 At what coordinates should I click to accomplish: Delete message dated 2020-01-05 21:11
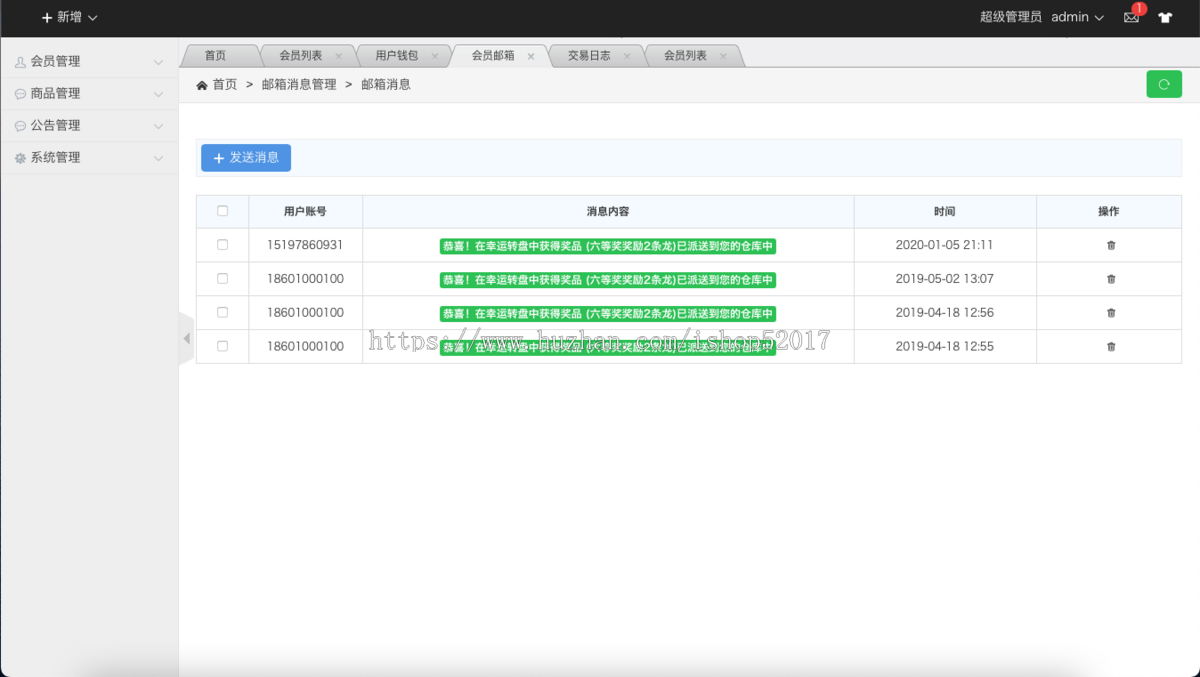pos(1111,245)
